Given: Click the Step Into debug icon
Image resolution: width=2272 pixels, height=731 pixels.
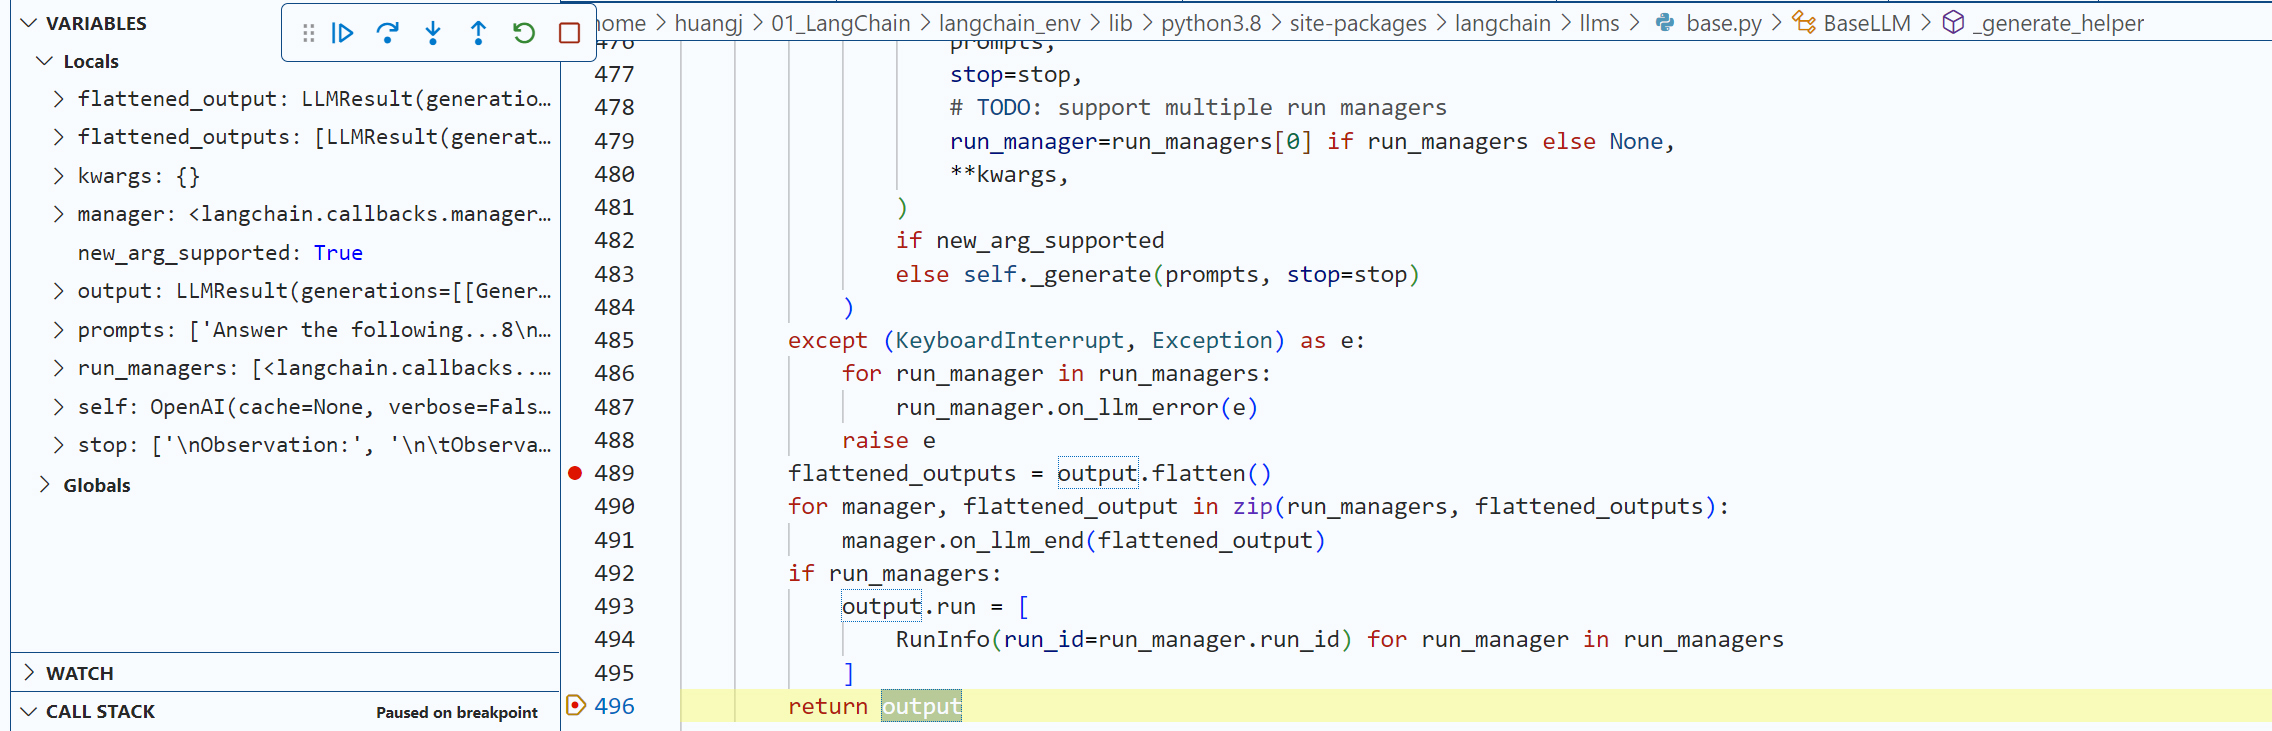Looking at the screenshot, I should click(433, 33).
